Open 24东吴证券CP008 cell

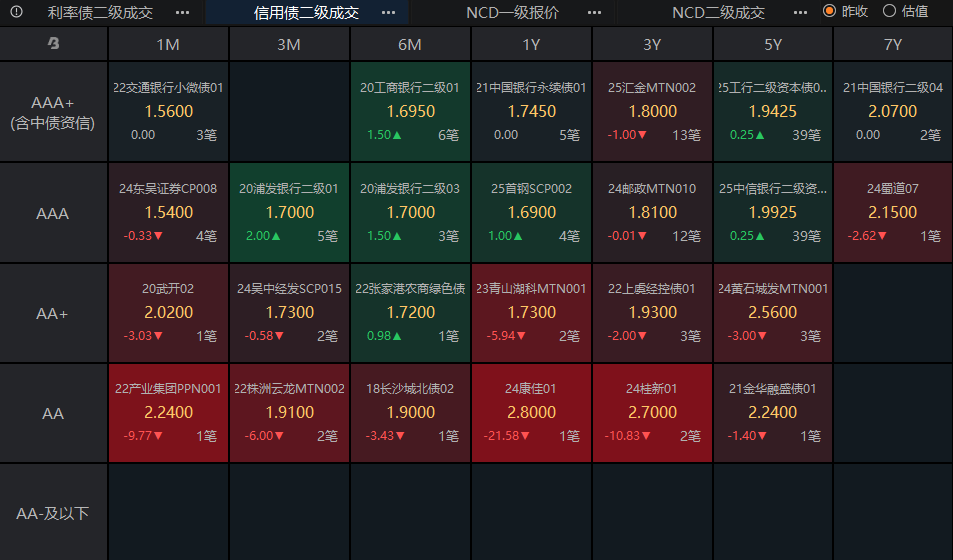point(168,213)
